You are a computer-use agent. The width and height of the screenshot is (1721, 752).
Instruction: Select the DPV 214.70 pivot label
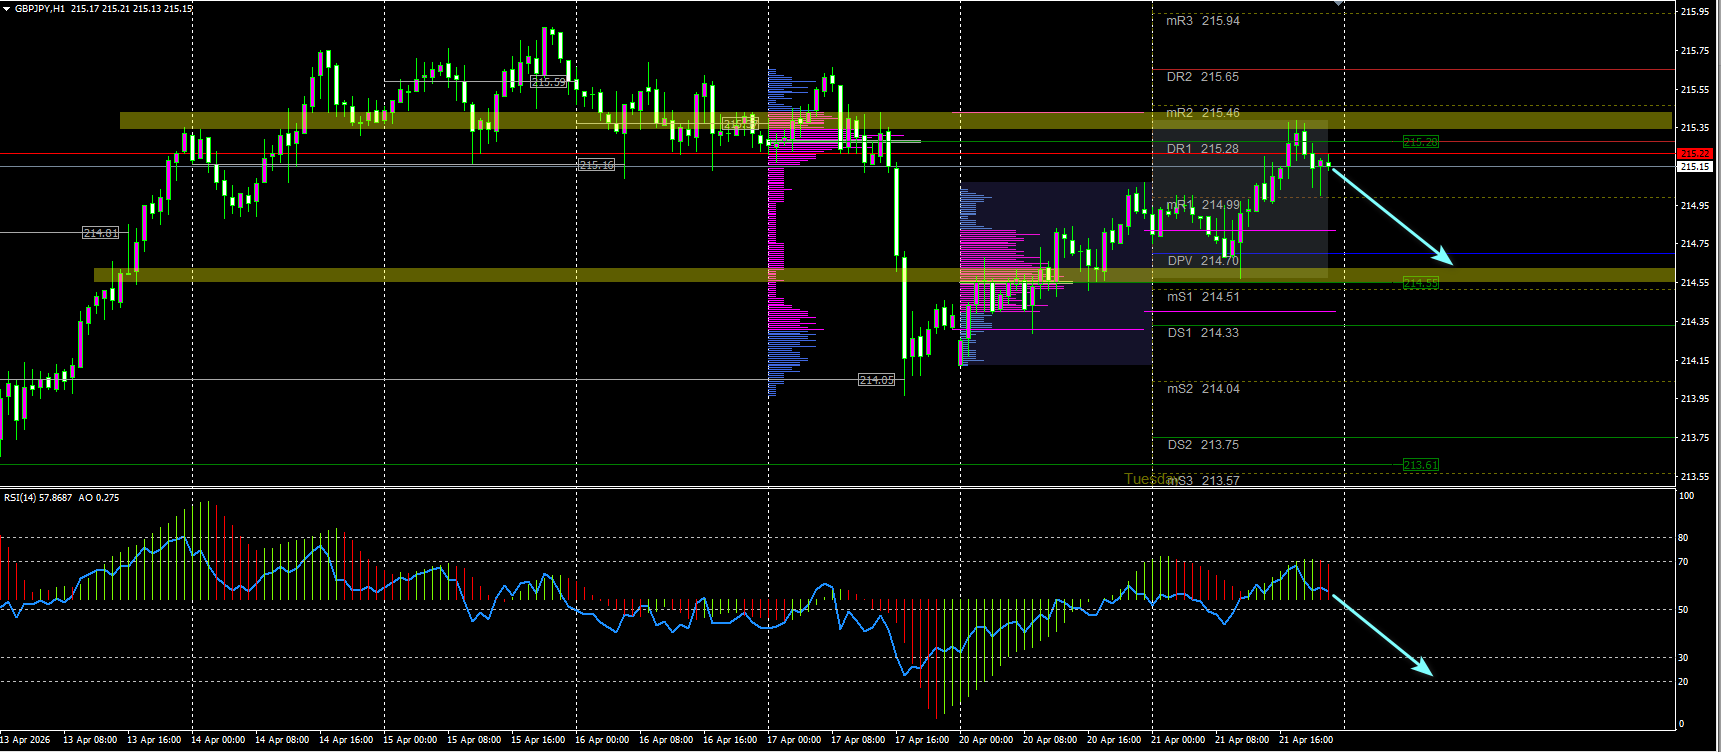1204,261
